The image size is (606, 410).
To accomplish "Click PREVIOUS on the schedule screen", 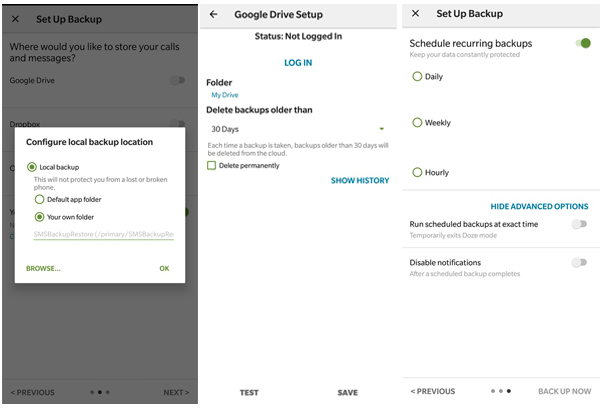I will 433,391.
